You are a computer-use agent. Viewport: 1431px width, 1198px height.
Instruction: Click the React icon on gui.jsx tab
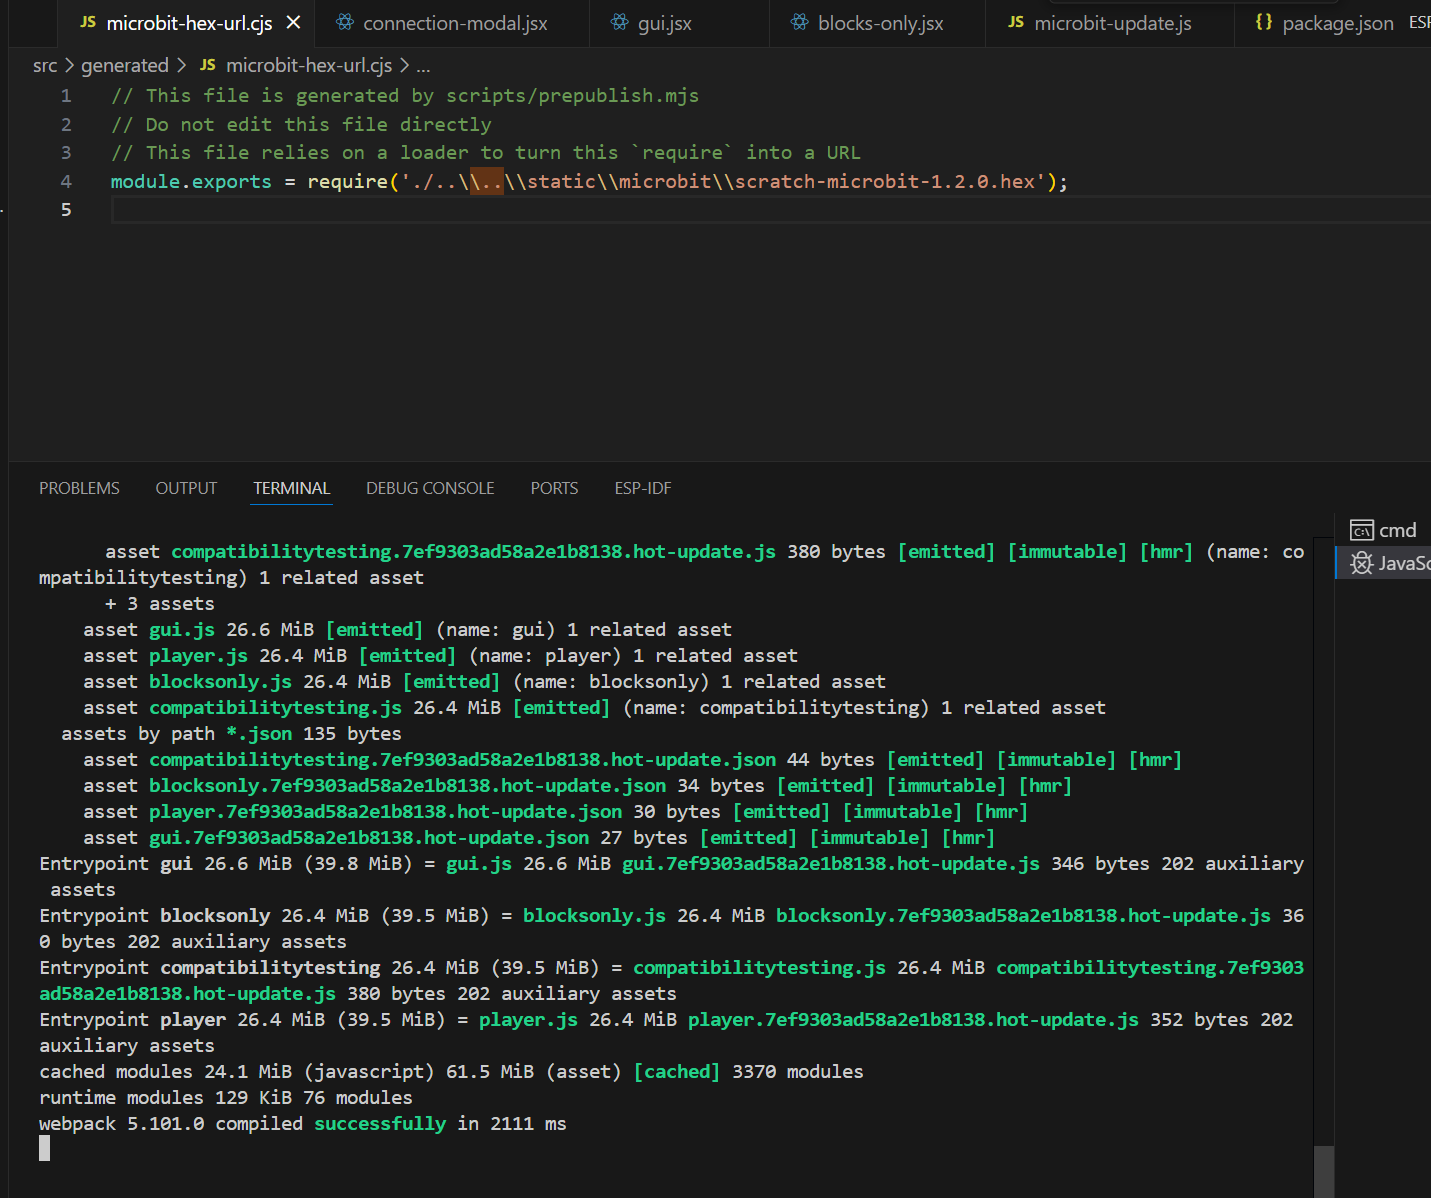(x=620, y=22)
